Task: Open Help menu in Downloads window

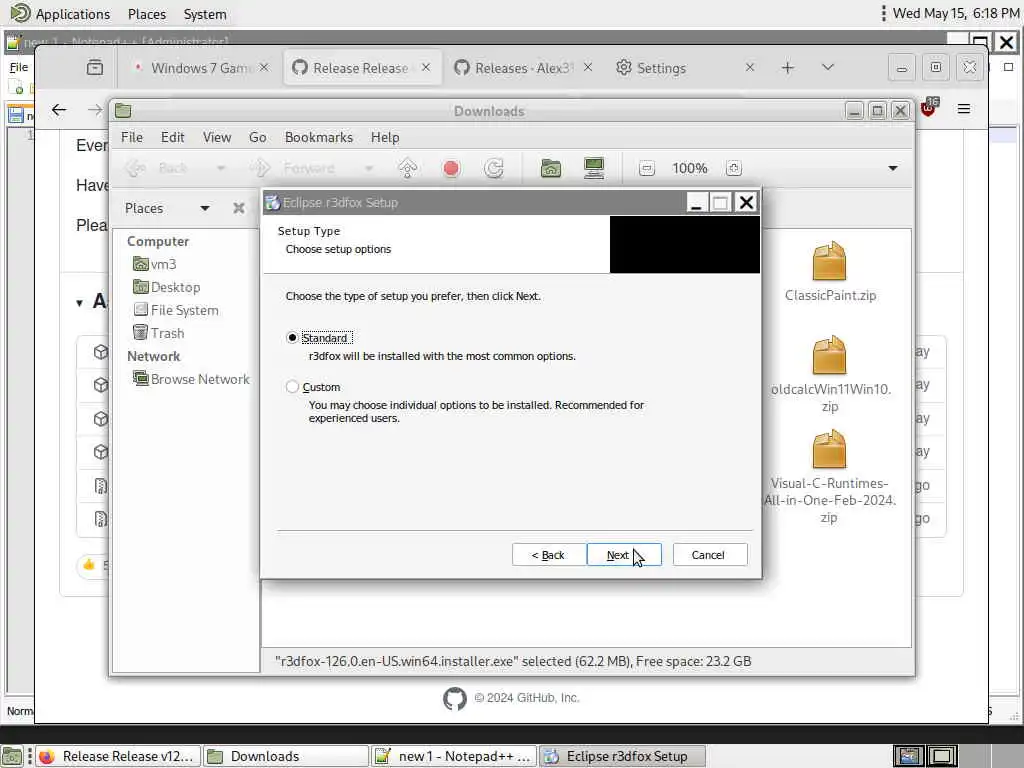Action: pyautogui.click(x=385, y=137)
